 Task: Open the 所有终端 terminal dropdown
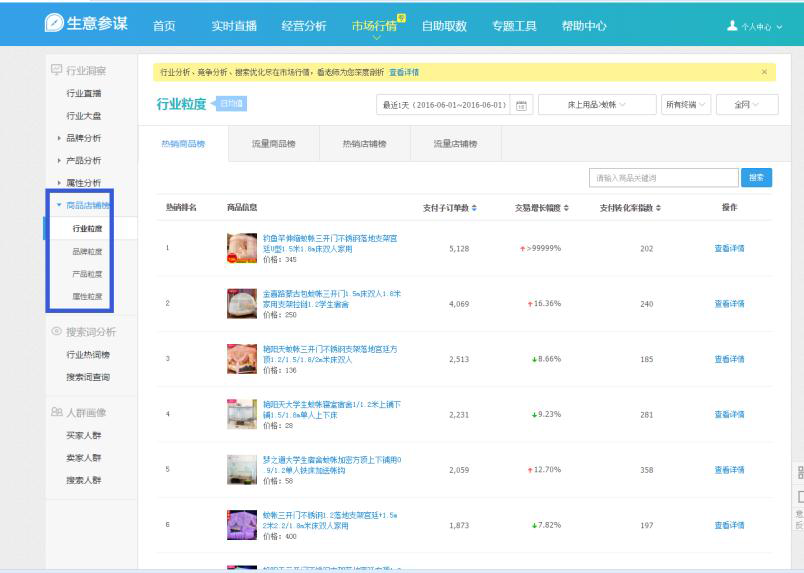[x=686, y=105]
